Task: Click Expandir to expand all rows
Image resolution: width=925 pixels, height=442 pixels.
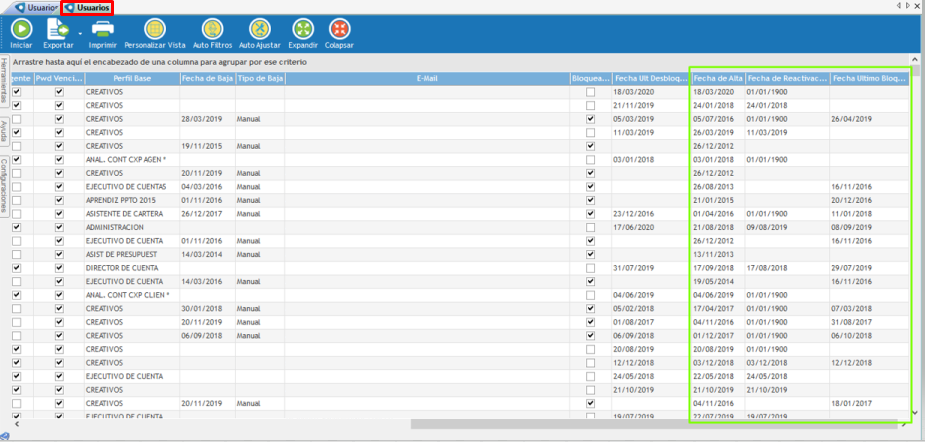Action: [302, 29]
